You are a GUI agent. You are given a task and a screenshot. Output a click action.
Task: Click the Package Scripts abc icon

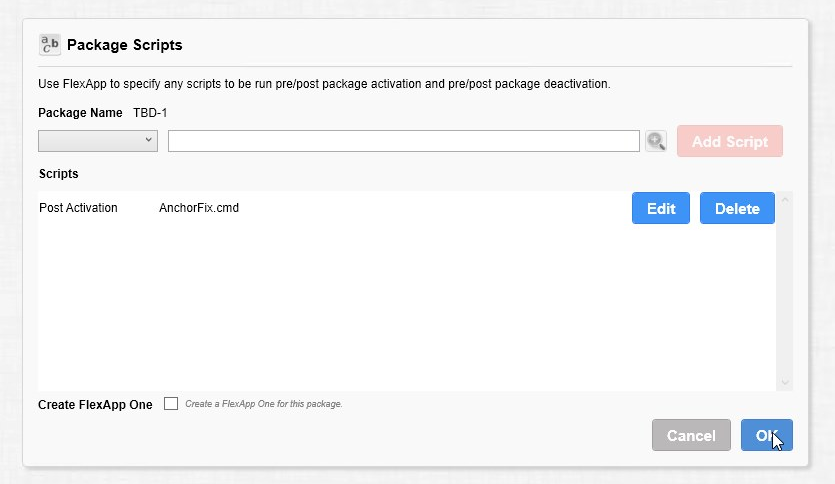50,45
